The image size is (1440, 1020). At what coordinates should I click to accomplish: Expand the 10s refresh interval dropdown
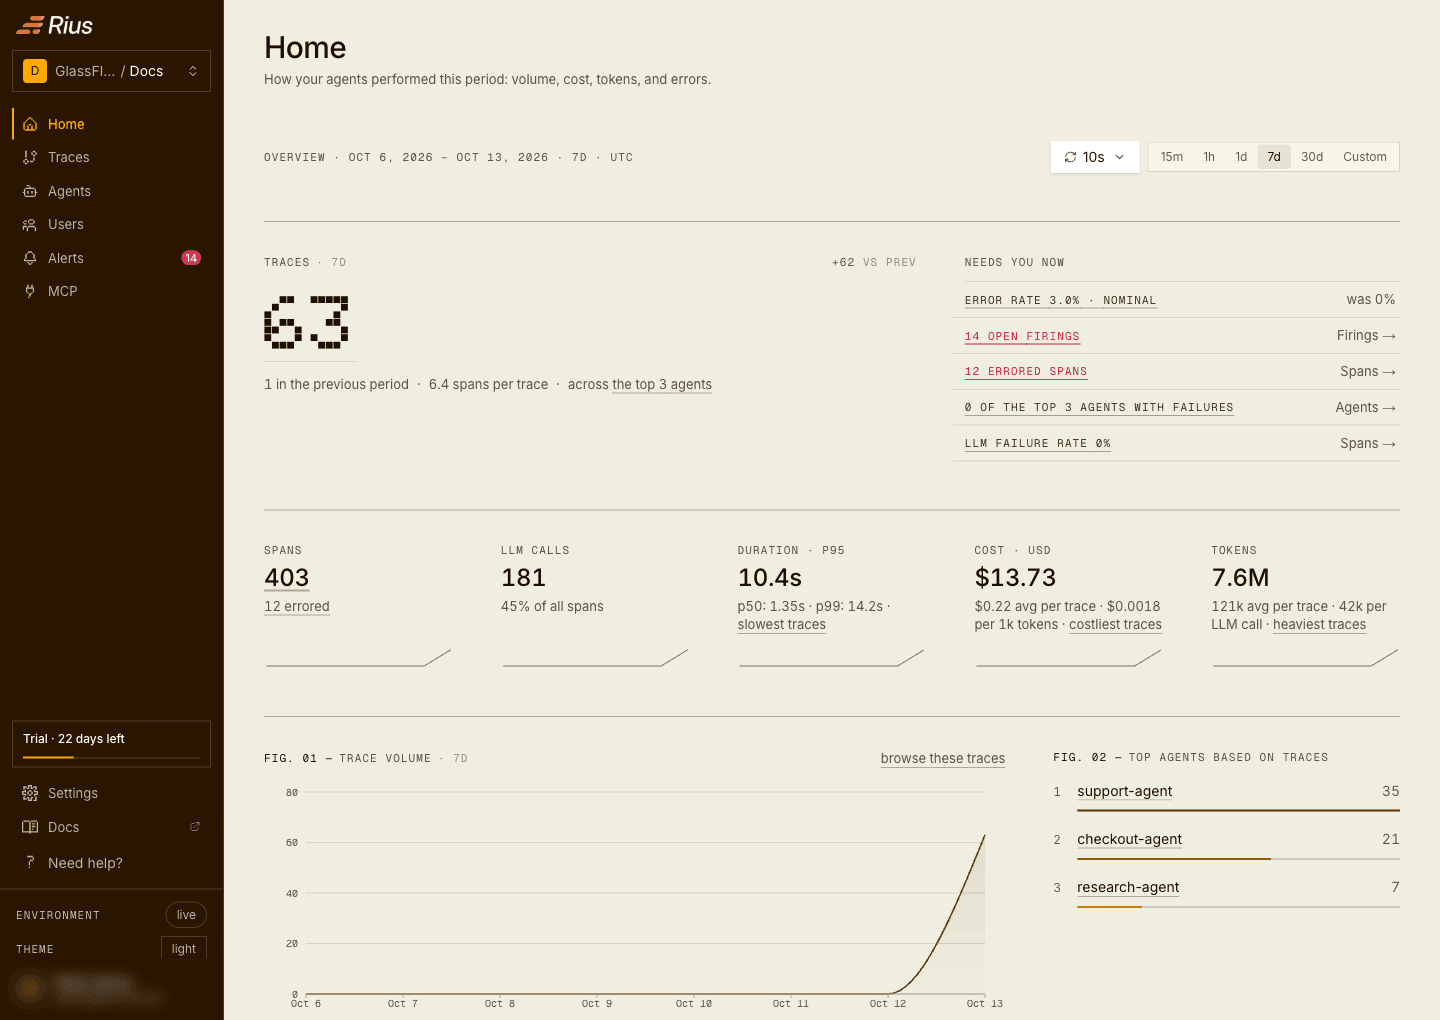point(1095,157)
